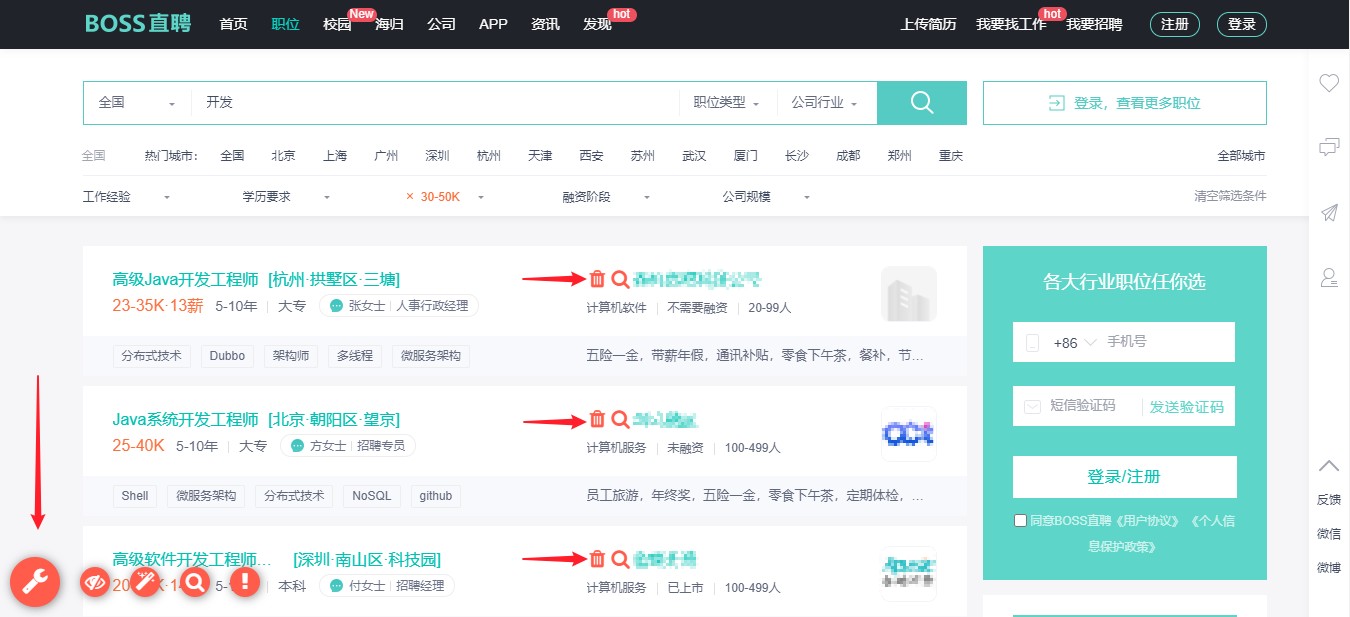Image resolution: width=1350 pixels, height=617 pixels.
Task: Expand the 职位类型 dropdown
Action: [x=726, y=103]
